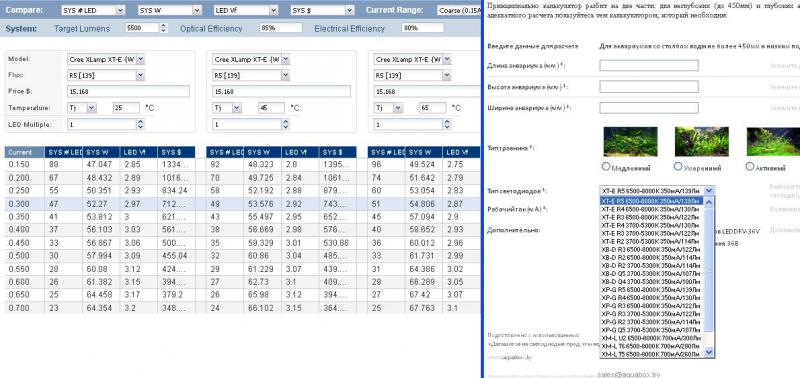Expand the Current Range Coarse dropdown

click(x=460, y=10)
